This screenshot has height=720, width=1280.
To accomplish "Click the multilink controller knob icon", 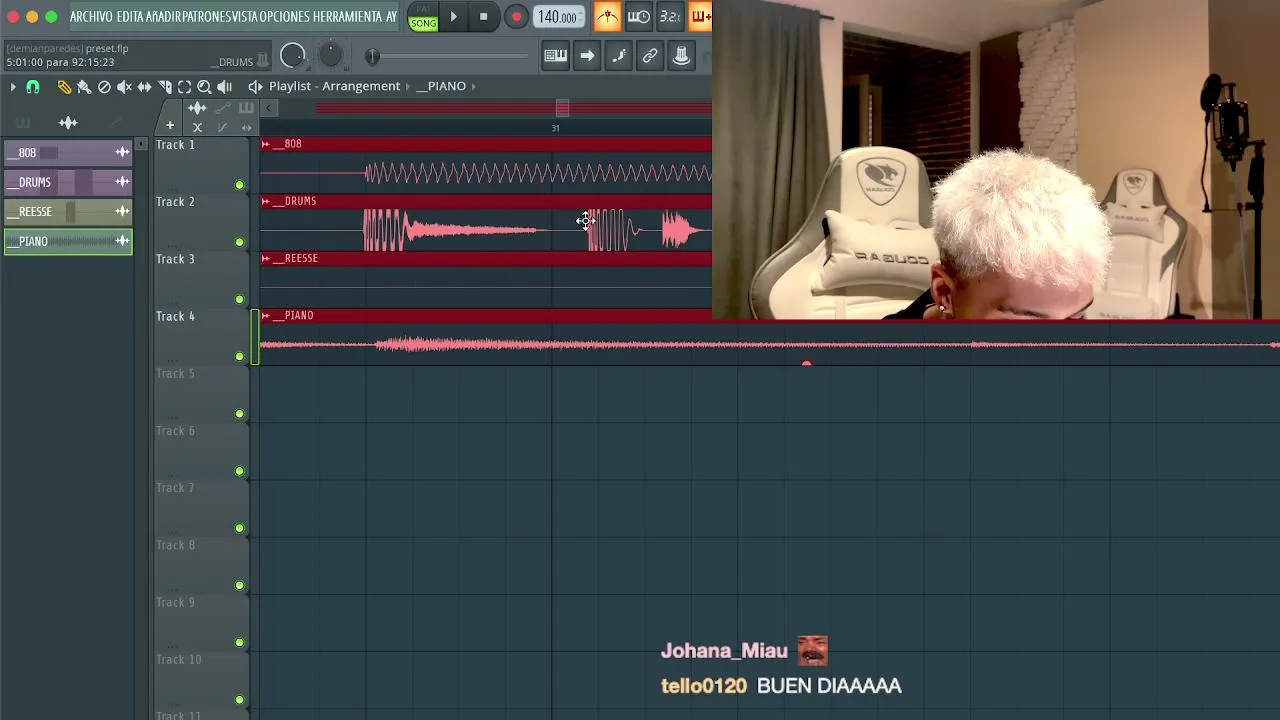I will point(681,56).
